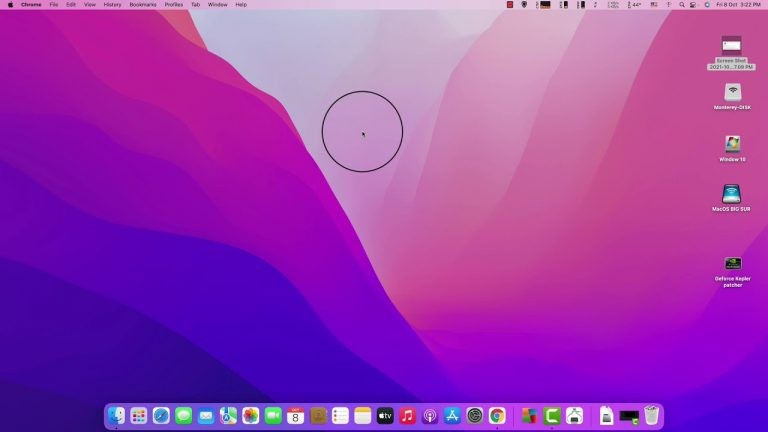Open Control Center in menu bar
Image resolution: width=768 pixels, height=432 pixels.
693,4
